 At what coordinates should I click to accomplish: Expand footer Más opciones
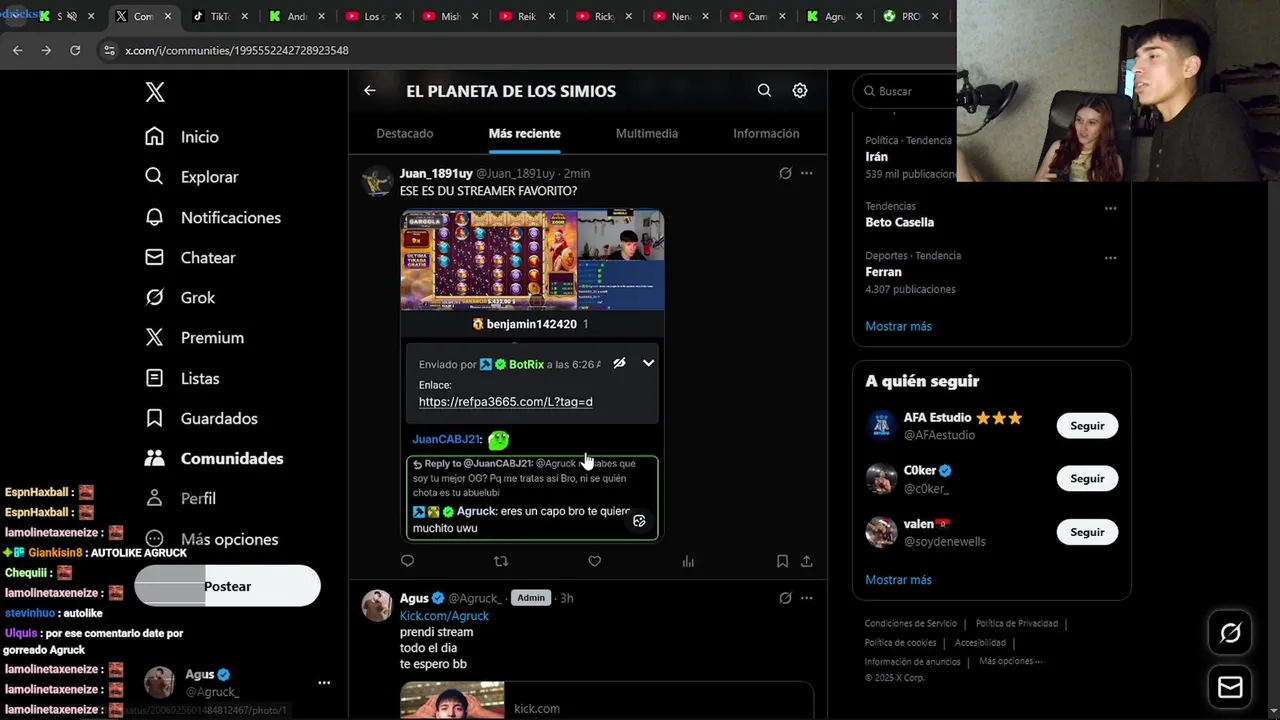[x=1010, y=661]
